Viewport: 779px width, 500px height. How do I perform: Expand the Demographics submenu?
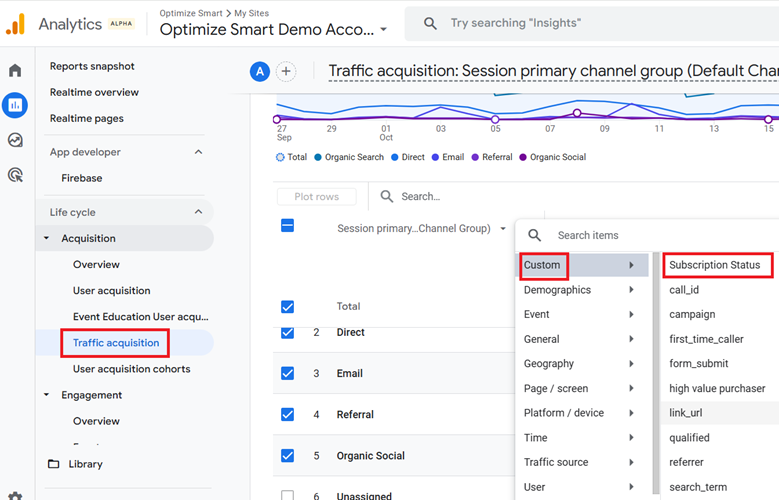coord(631,290)
